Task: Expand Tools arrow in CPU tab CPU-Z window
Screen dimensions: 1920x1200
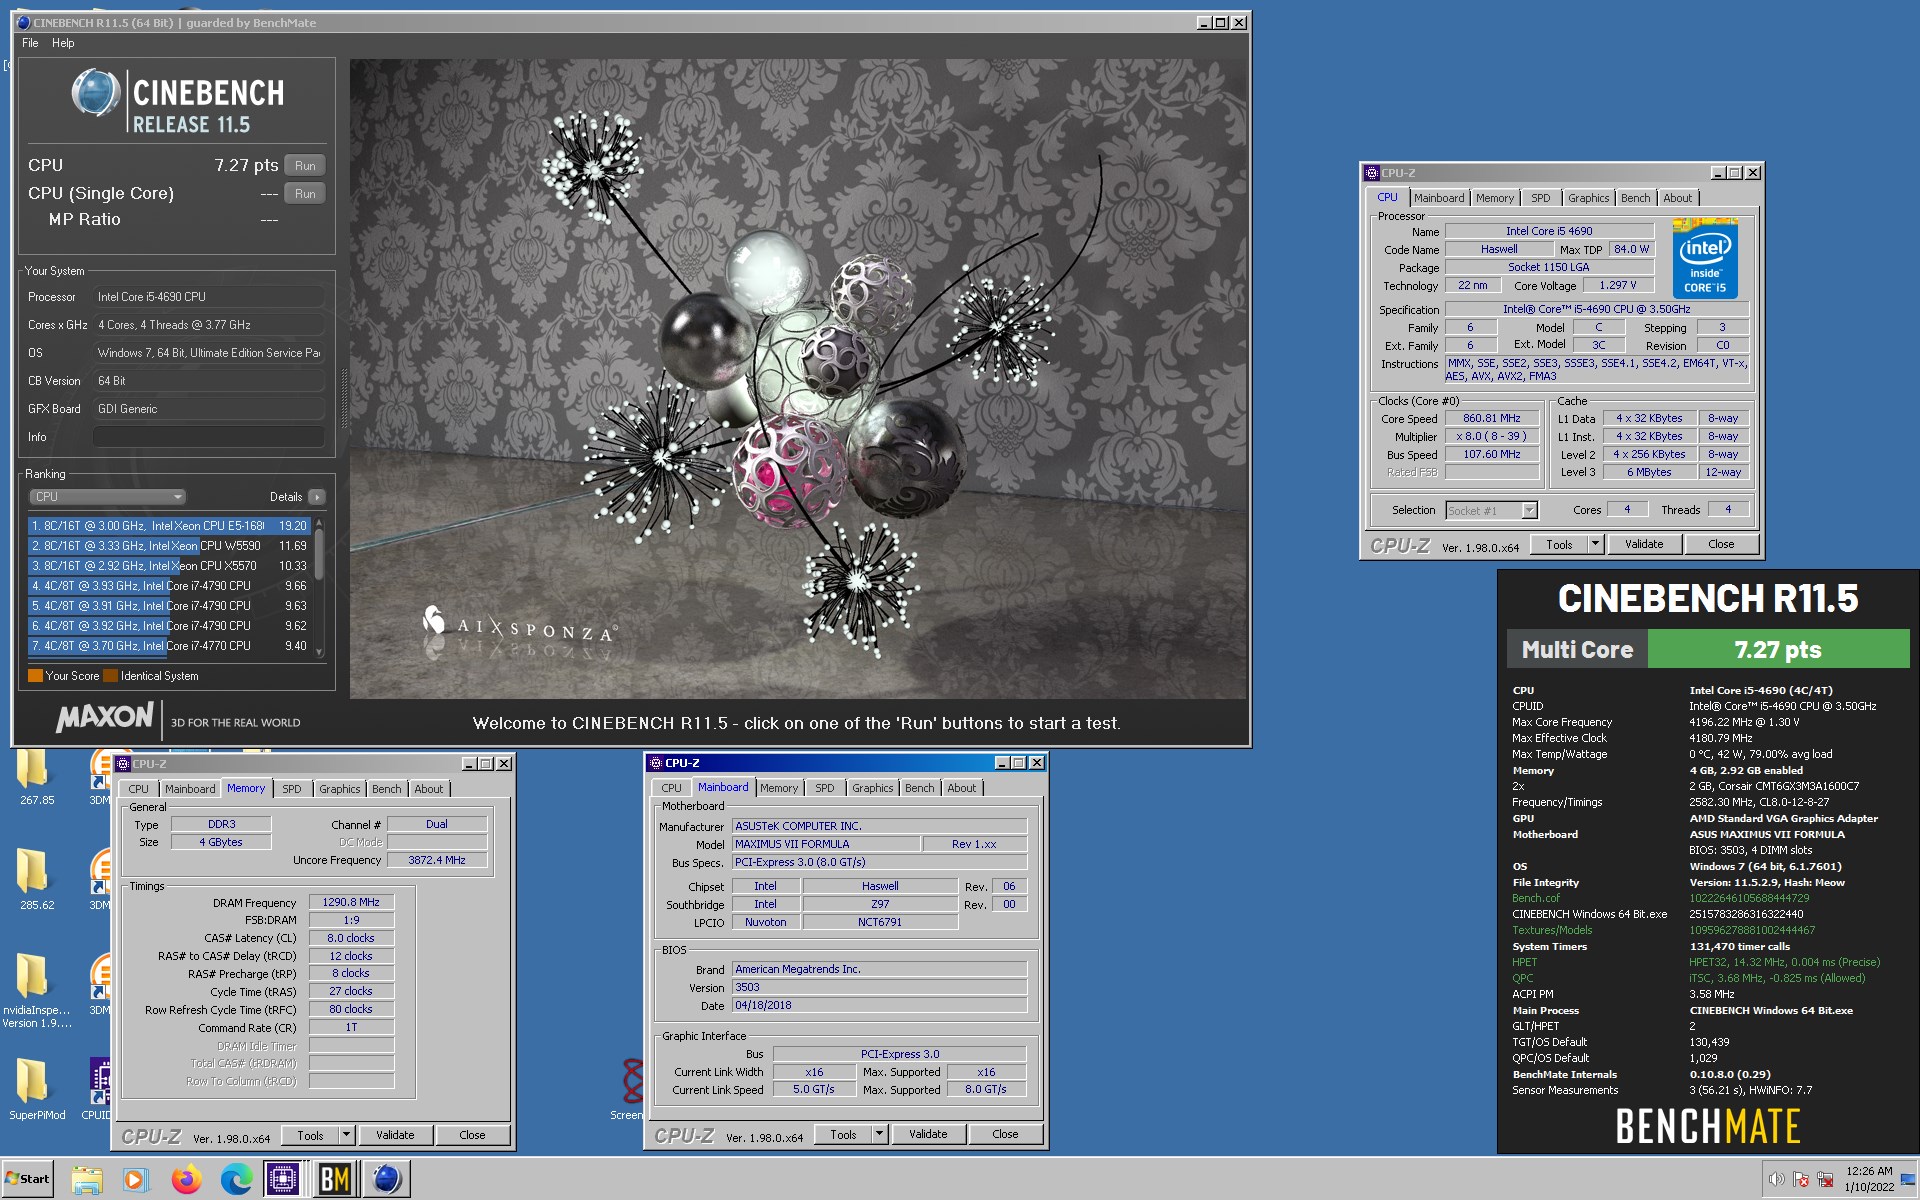Action: point(1596,545)
